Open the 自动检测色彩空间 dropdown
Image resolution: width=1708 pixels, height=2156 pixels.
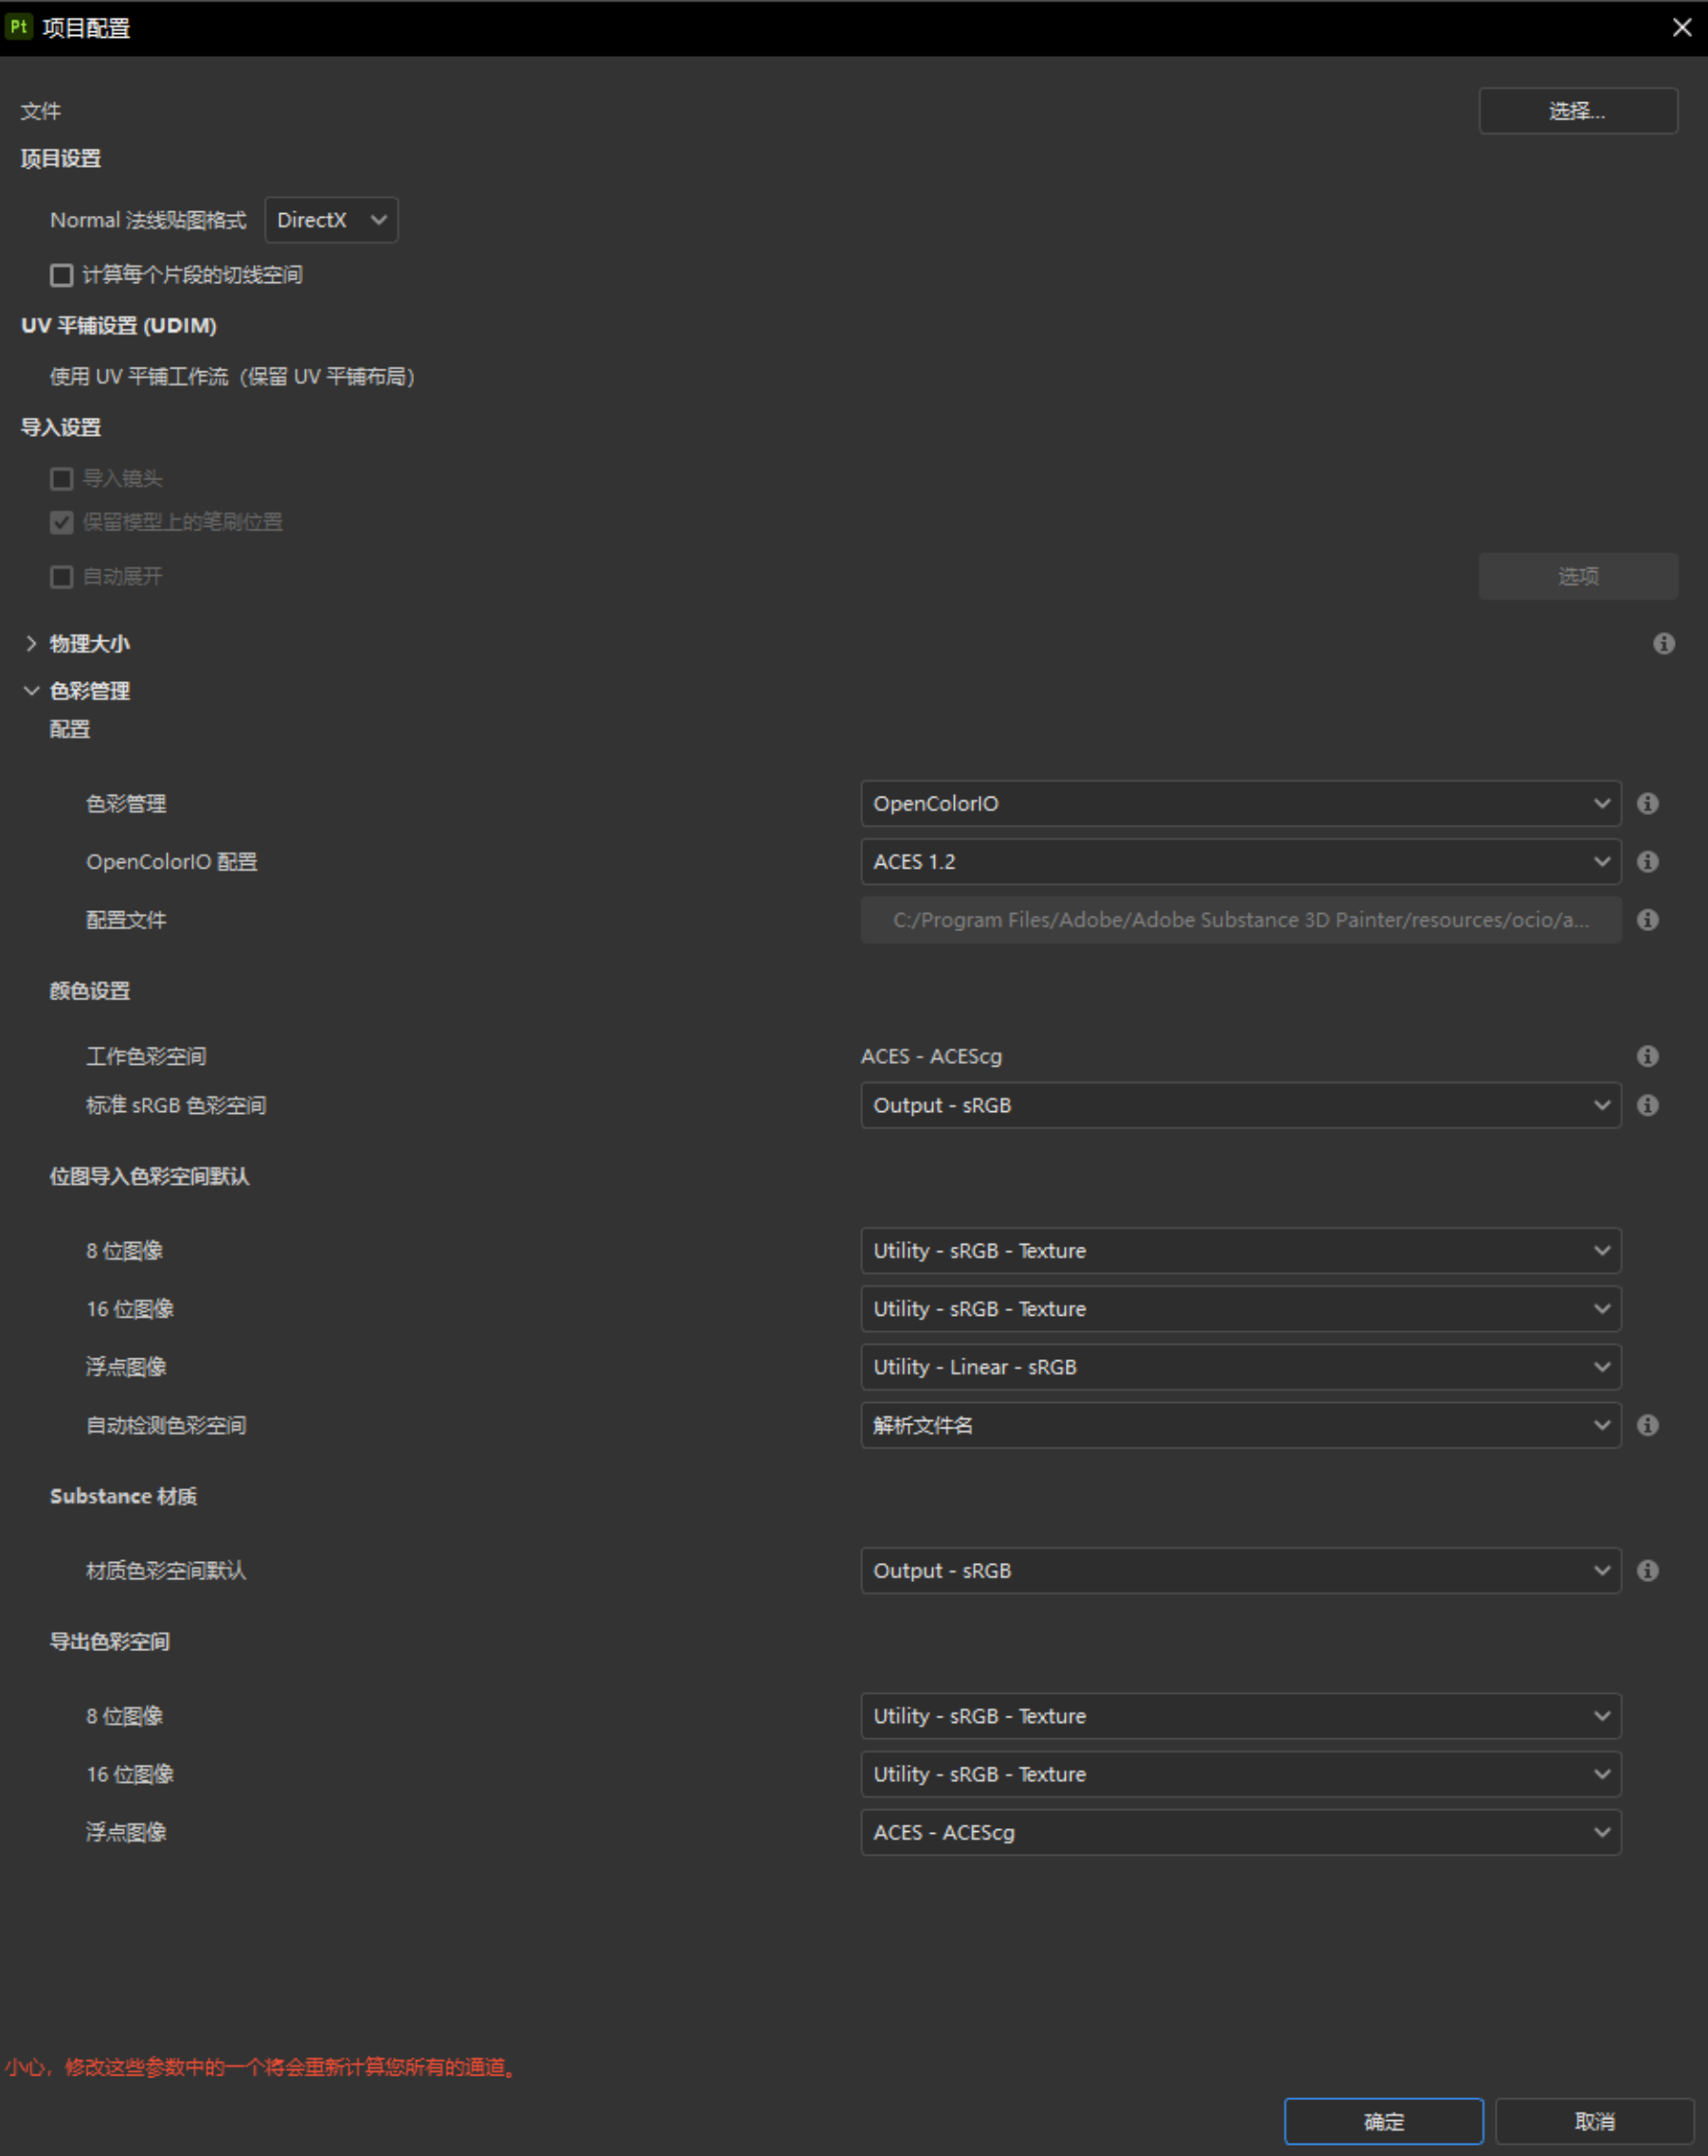tap(1240, 1425)
